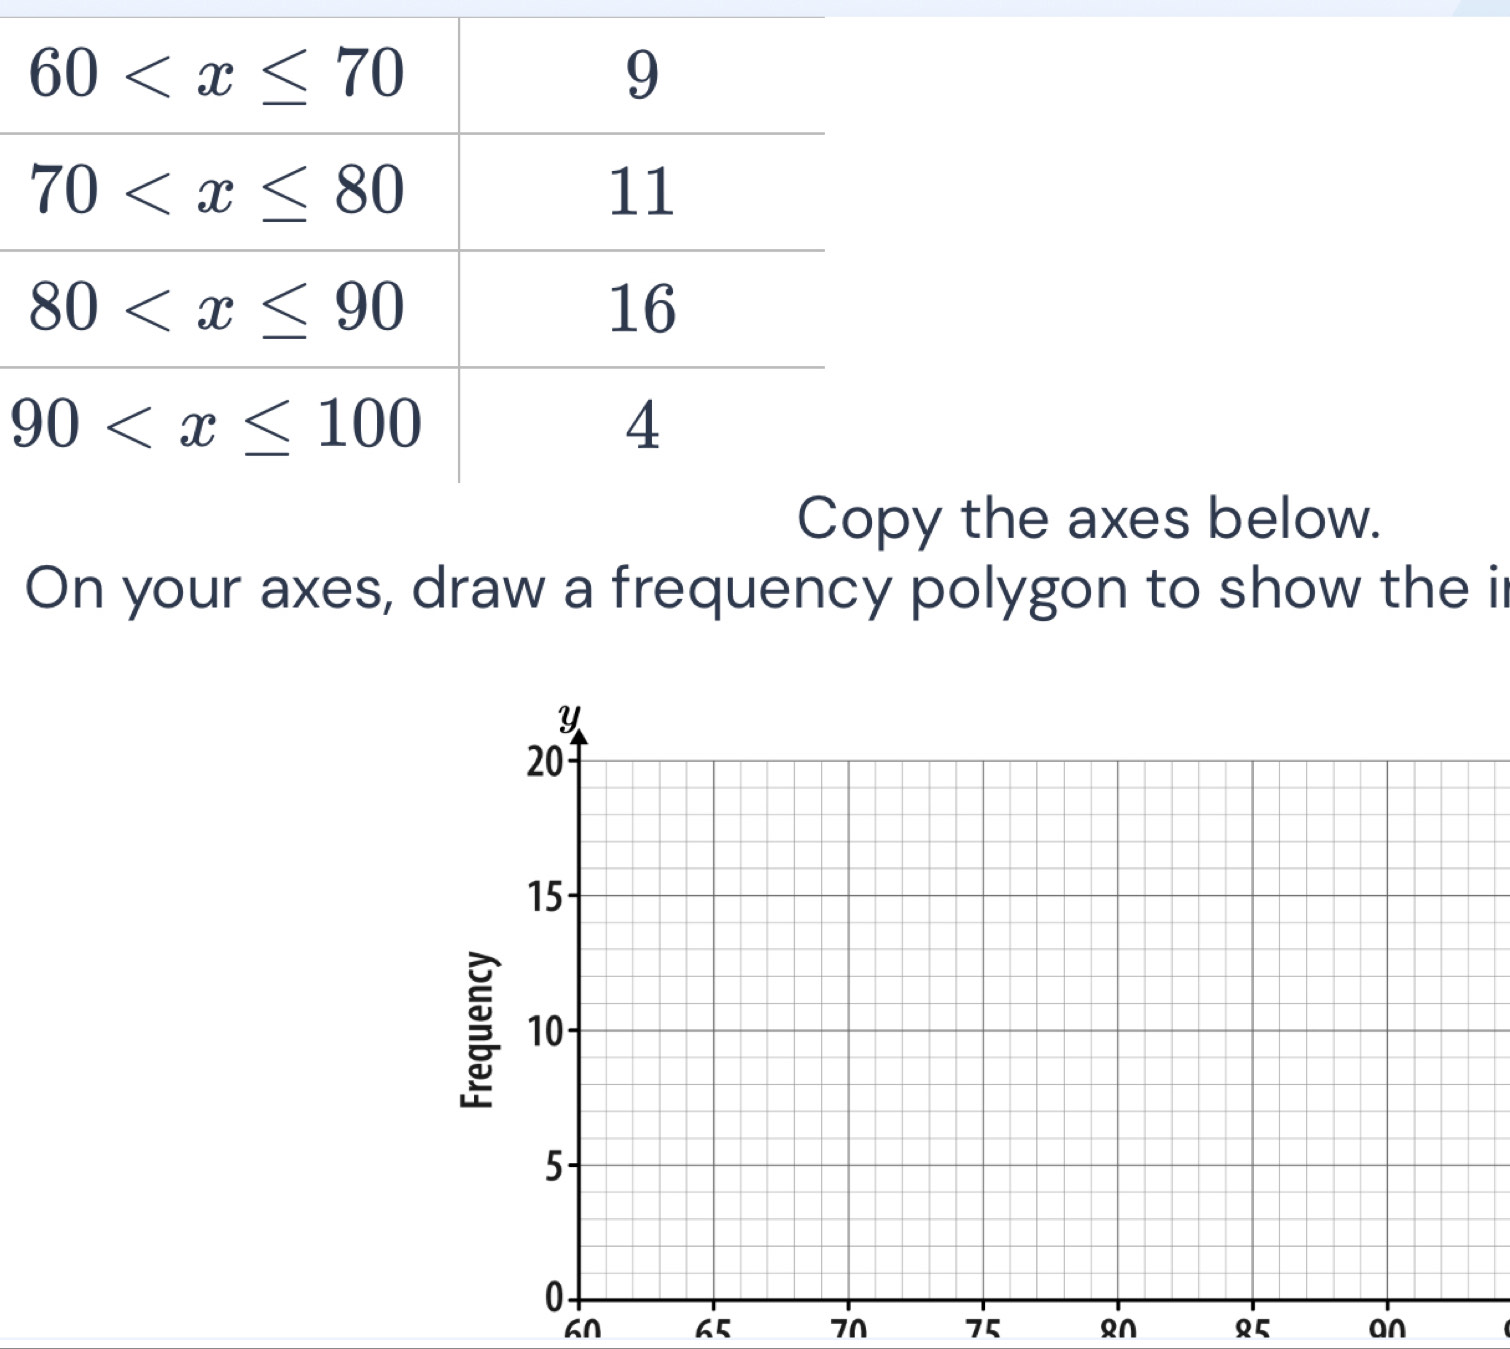Viewport: 1510px width, 1349px height.
Task: Click the y label above the vertical axis
Action: click(x=569, y=716)
